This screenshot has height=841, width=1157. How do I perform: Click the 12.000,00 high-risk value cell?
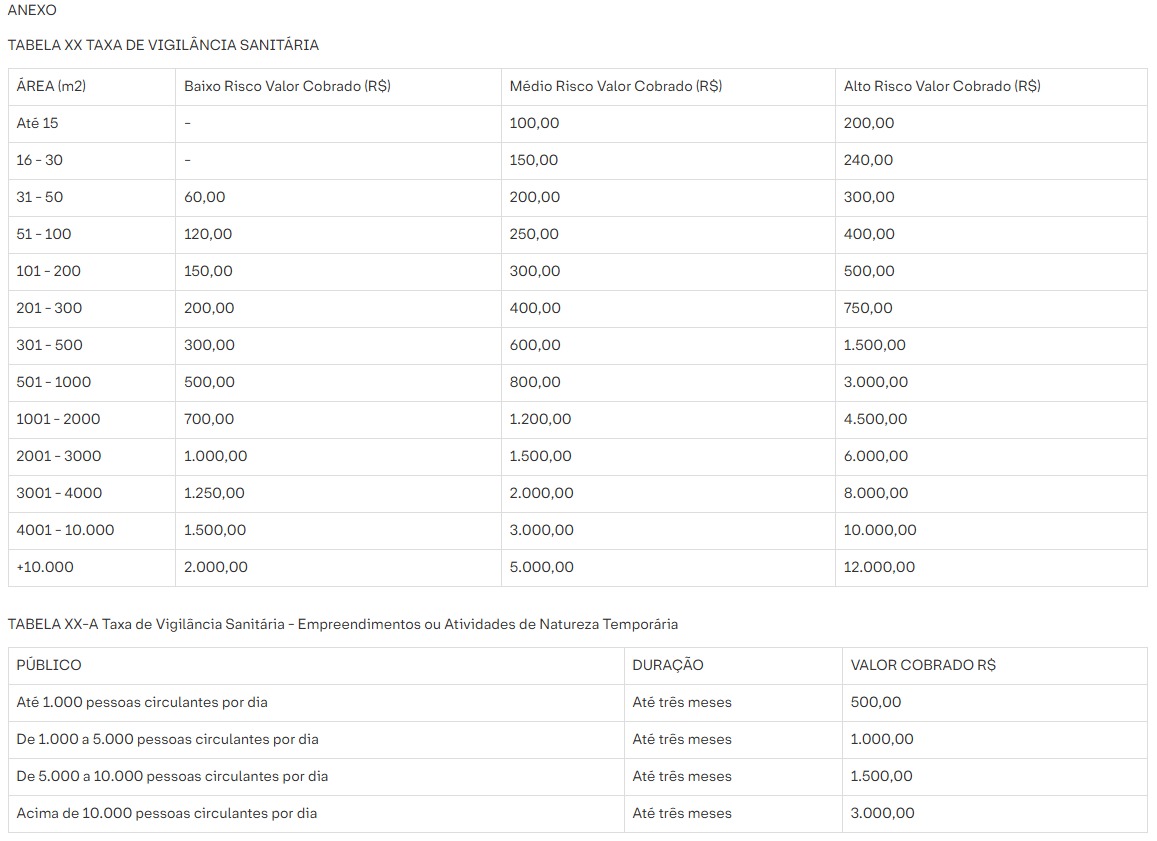[x=879, y=567]
